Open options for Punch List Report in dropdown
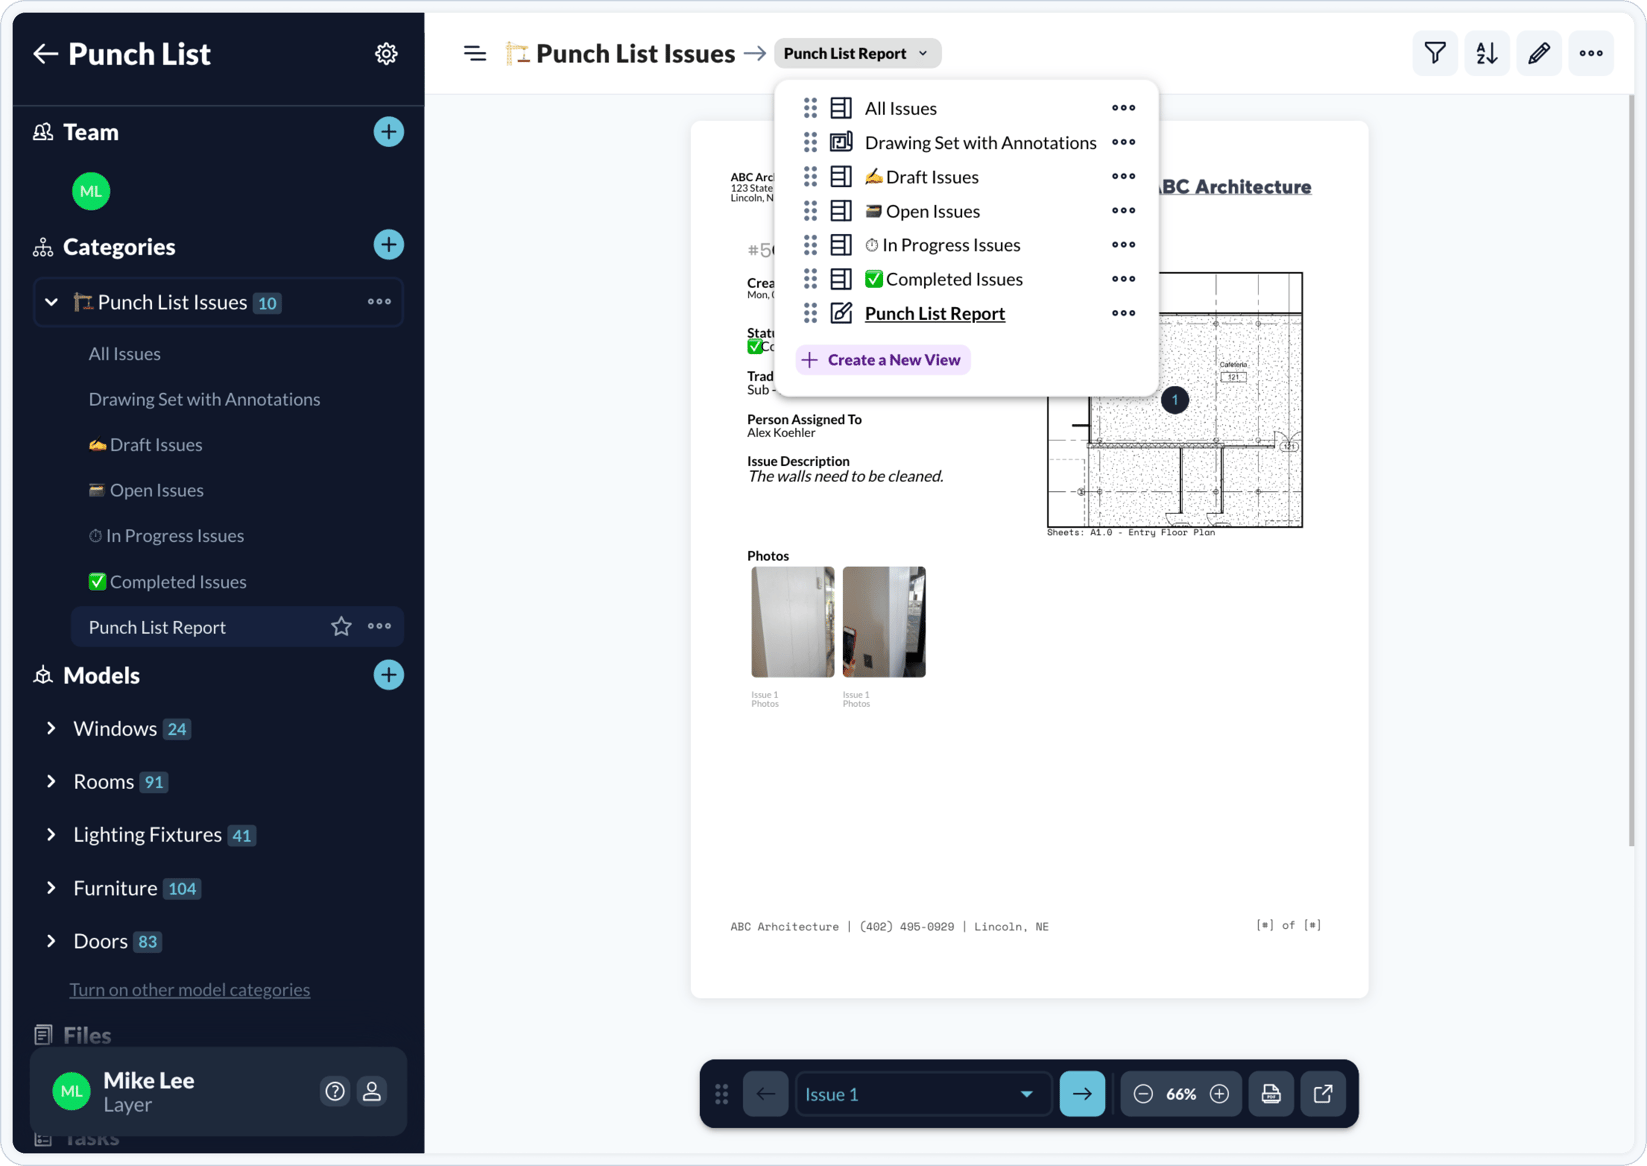The image size is (1647, 1166). [1124, 313]
